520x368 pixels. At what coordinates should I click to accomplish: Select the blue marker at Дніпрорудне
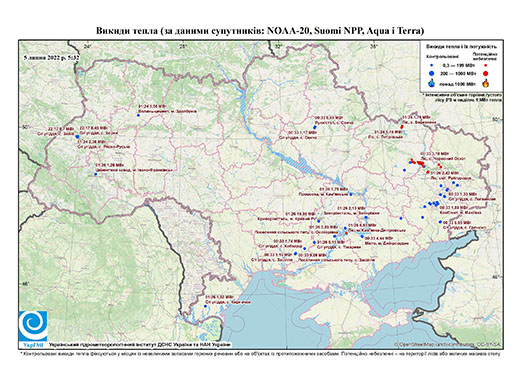[x=362, y=236]
